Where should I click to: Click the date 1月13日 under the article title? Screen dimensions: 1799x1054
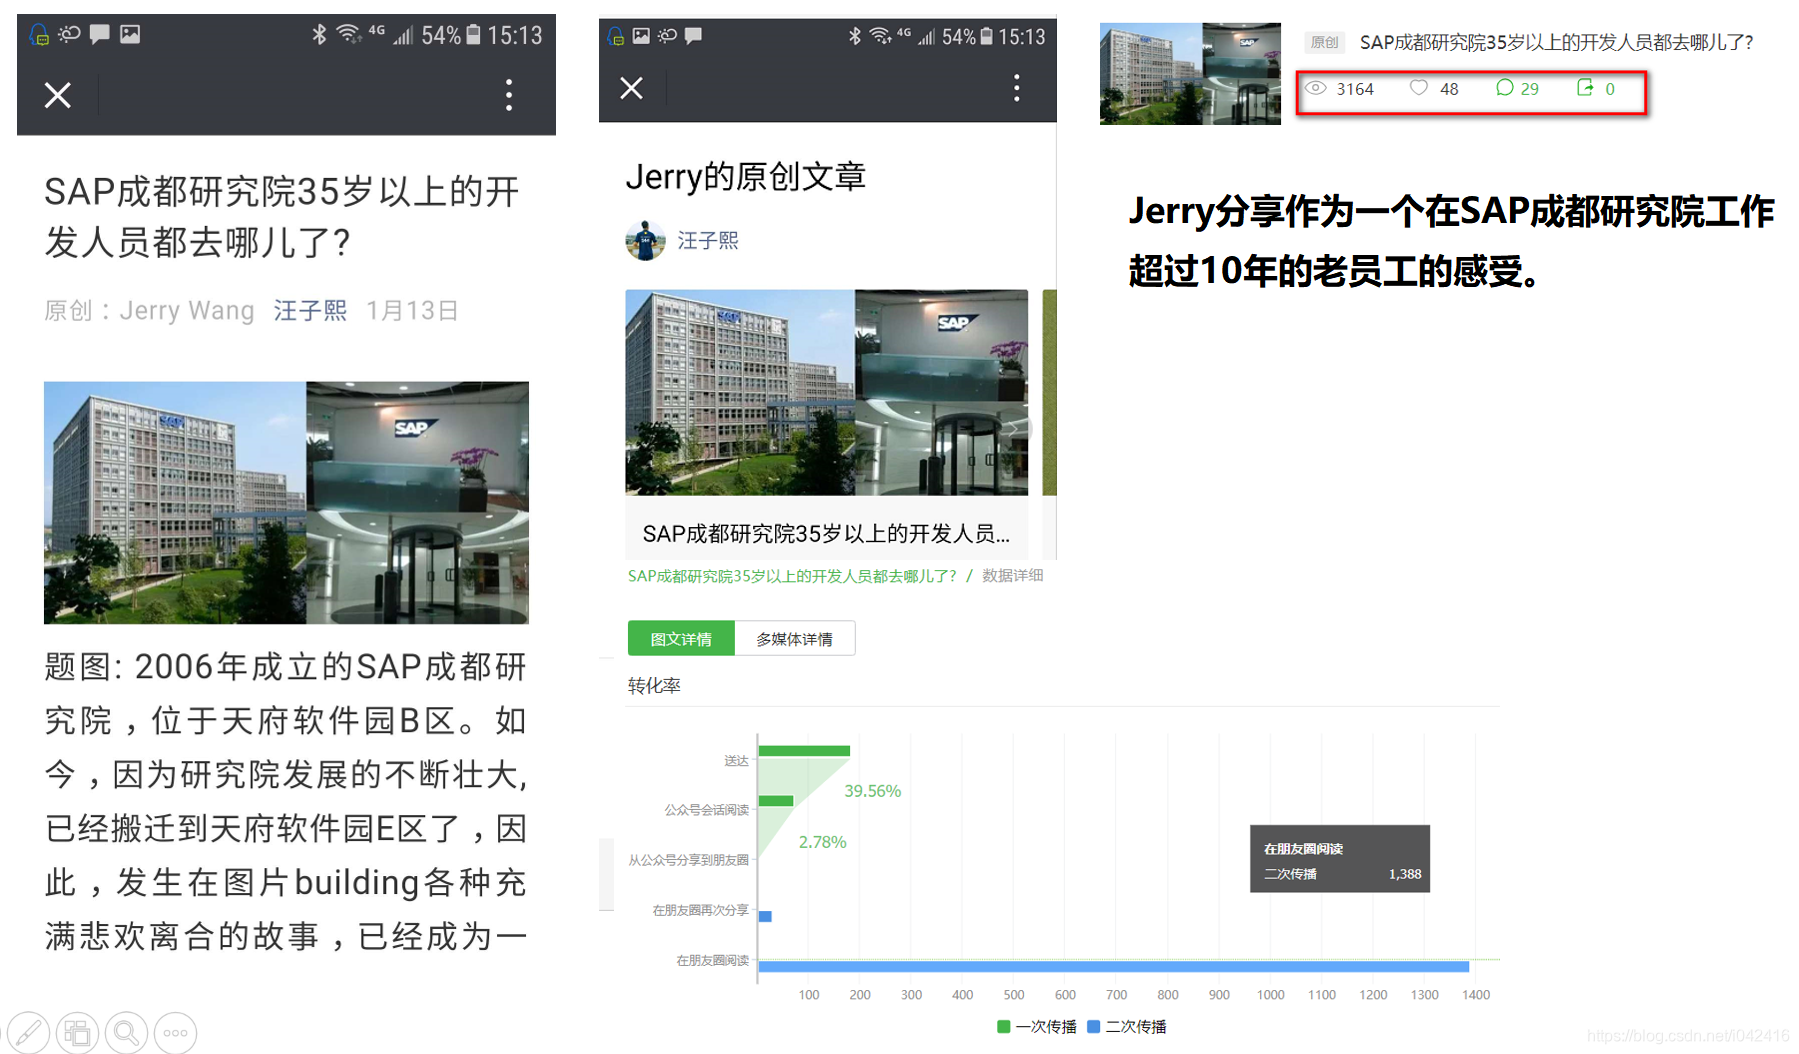tap(412, 310)
